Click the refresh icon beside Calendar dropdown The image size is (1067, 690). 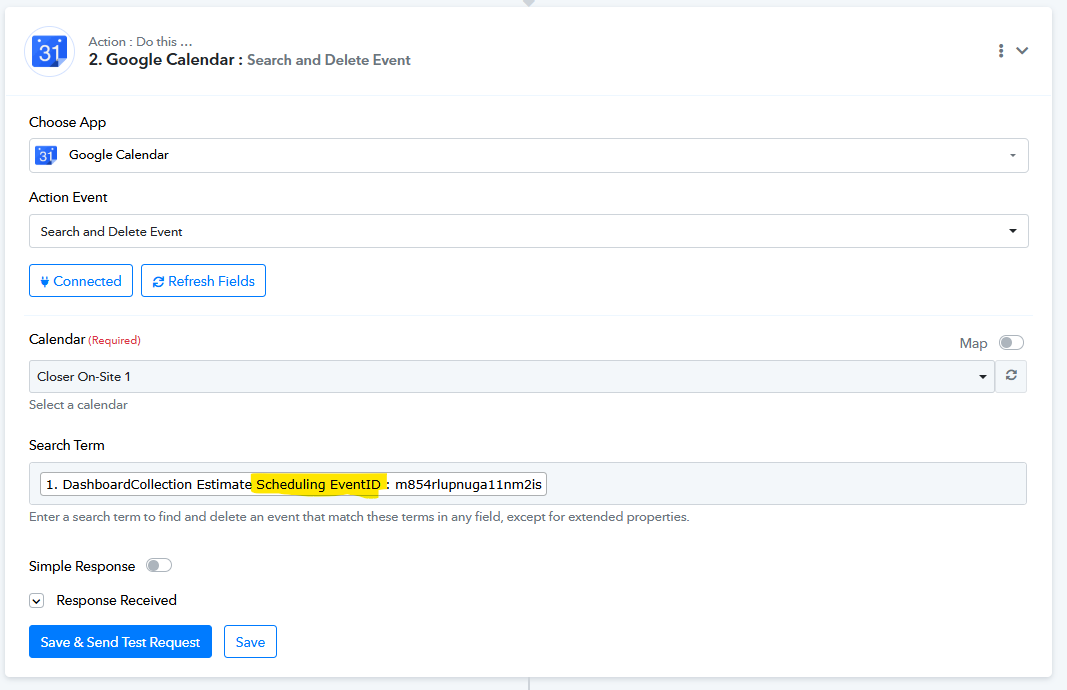pos(1011,376)
